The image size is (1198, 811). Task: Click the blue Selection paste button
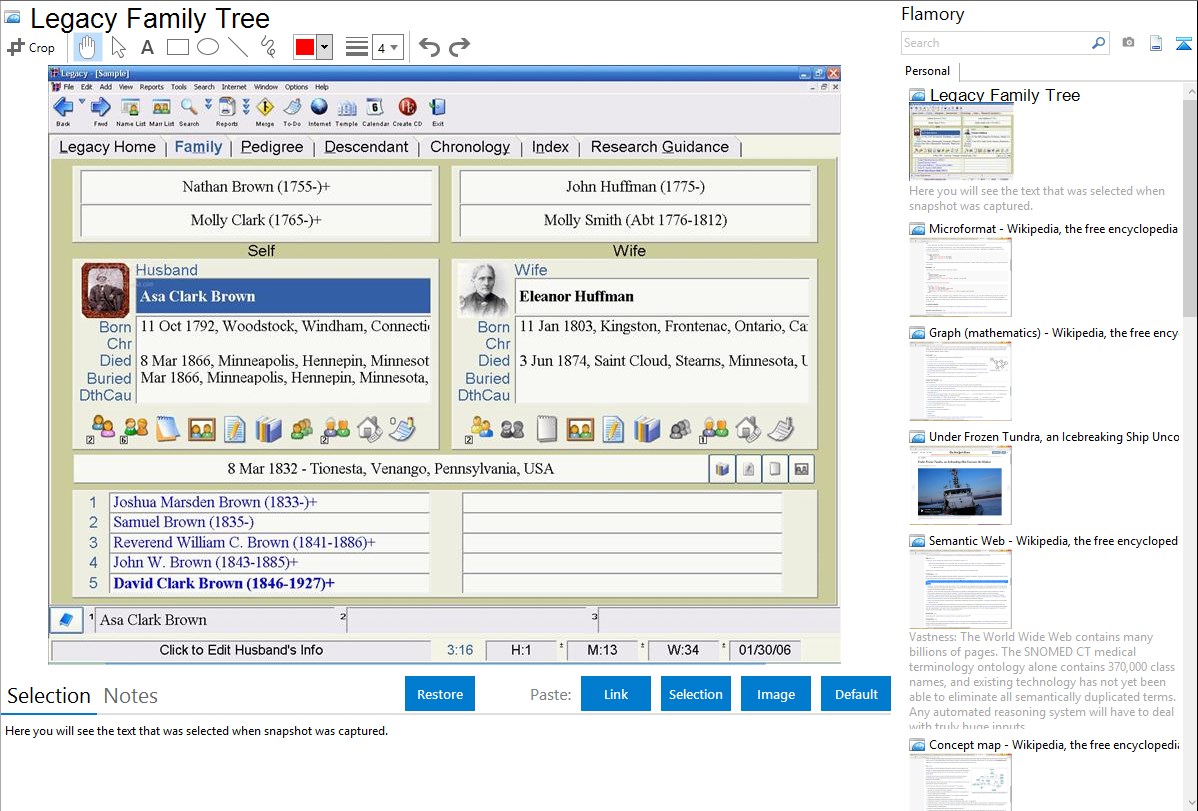click(695, 694)
